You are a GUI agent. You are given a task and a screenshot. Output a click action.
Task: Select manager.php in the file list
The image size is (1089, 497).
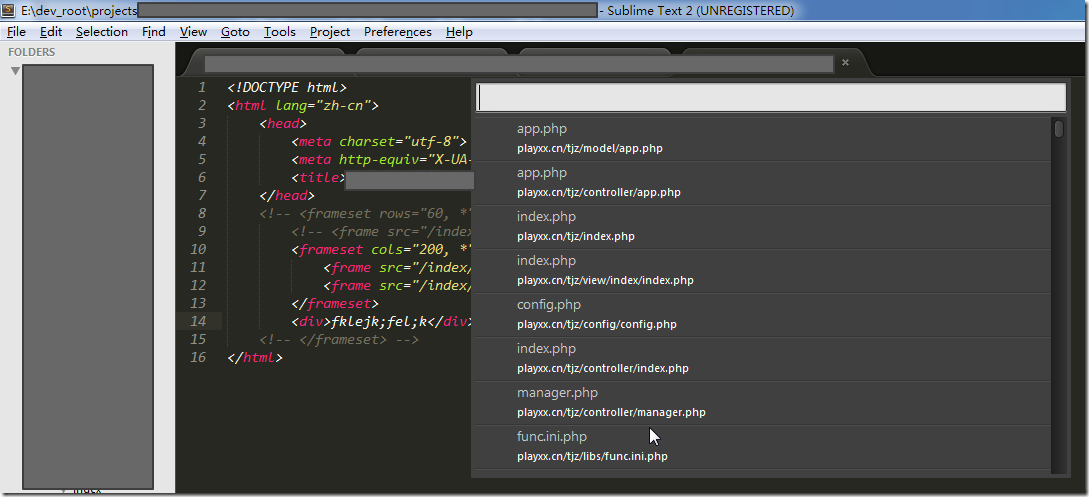pos(763,403)
